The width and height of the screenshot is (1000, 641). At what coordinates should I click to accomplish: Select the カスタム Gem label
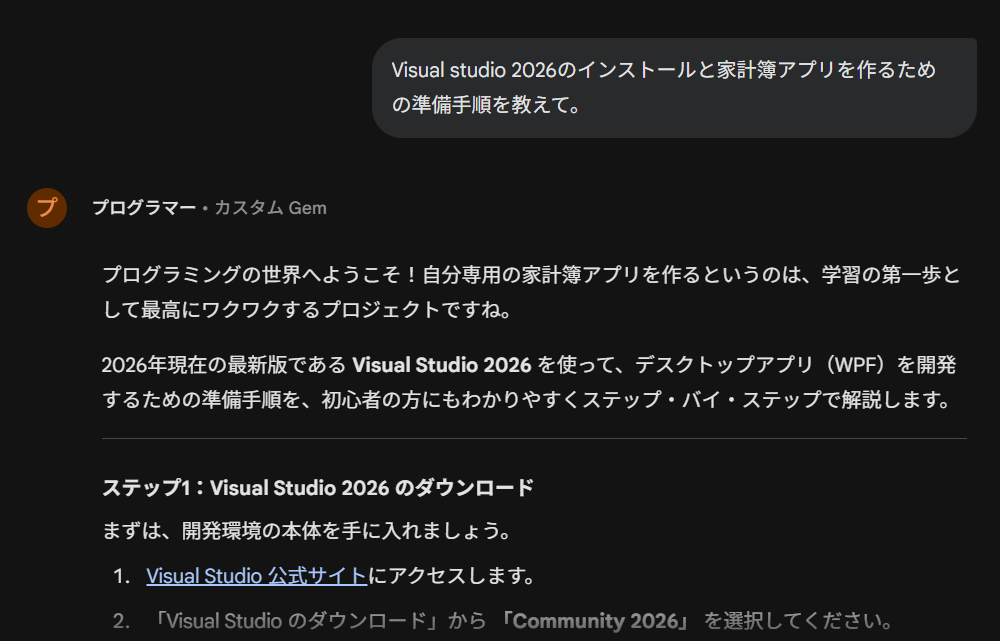point(270,208)
